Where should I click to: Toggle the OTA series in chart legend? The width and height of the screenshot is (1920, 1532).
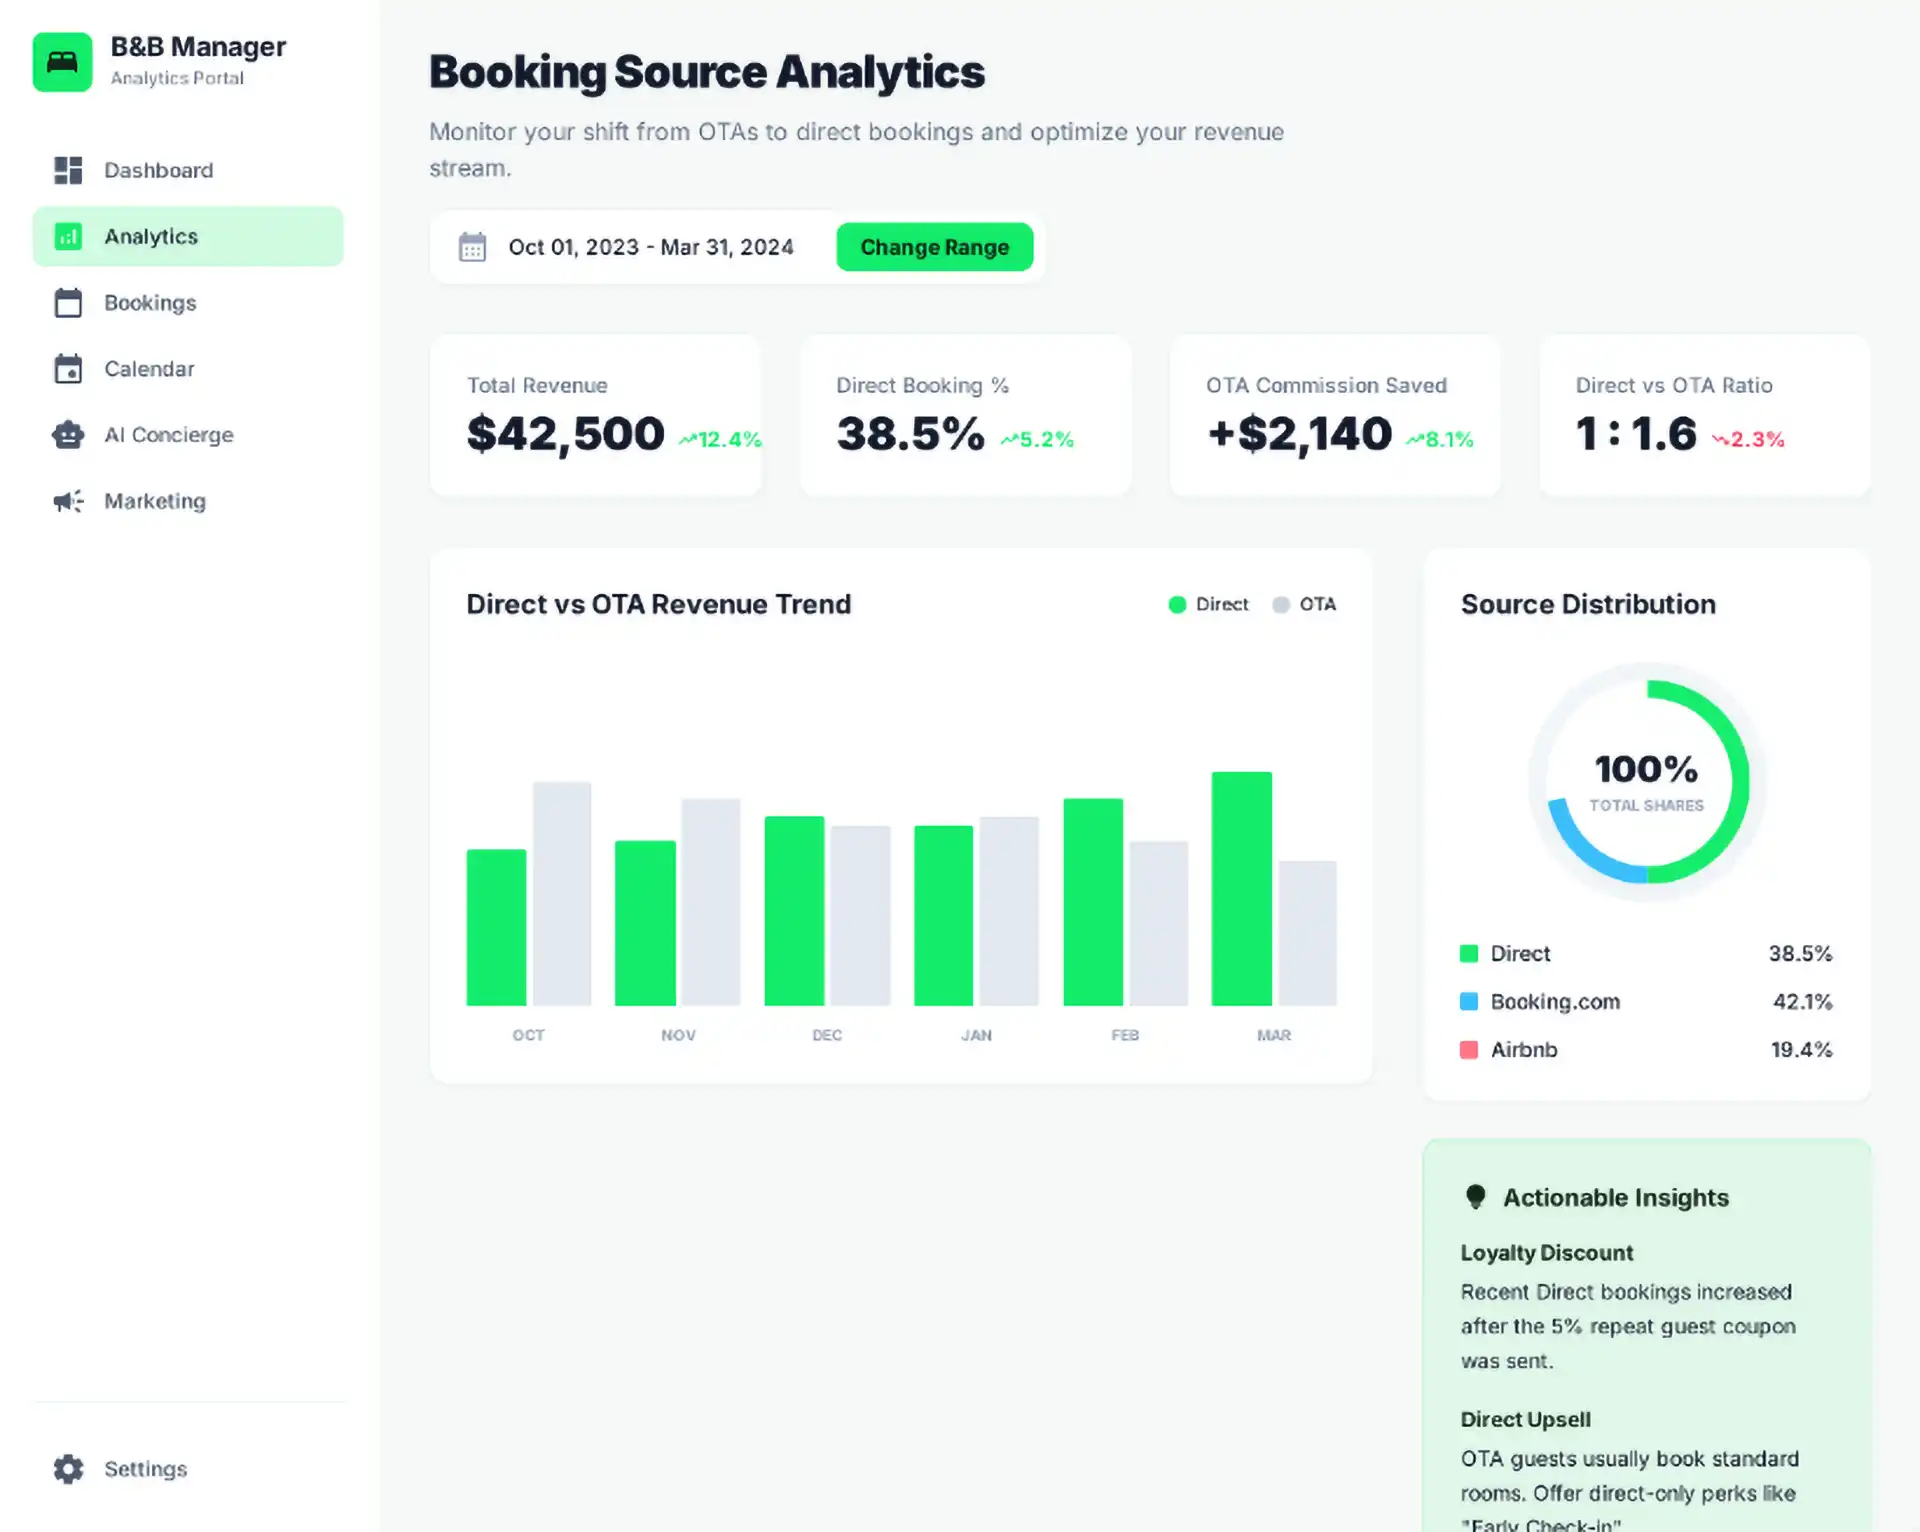pyautogui.click(x=1304, y=604)
